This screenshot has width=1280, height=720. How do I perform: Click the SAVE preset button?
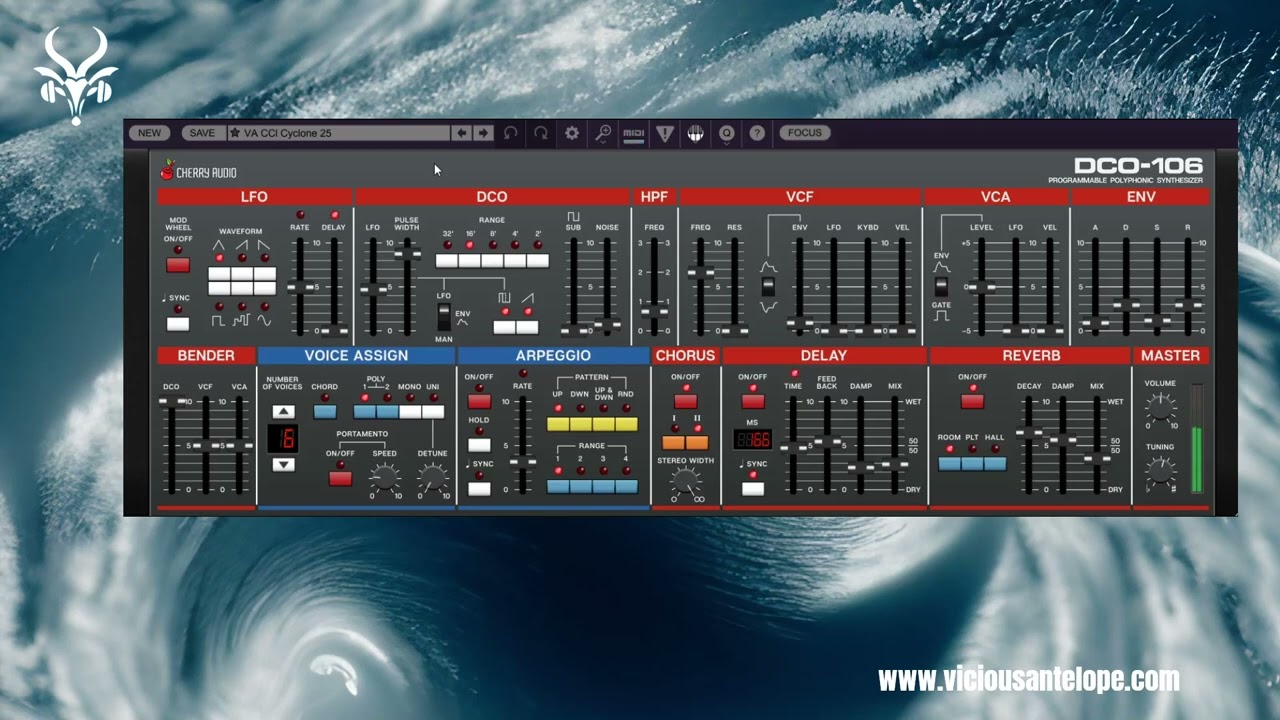(x=202, y=133)
